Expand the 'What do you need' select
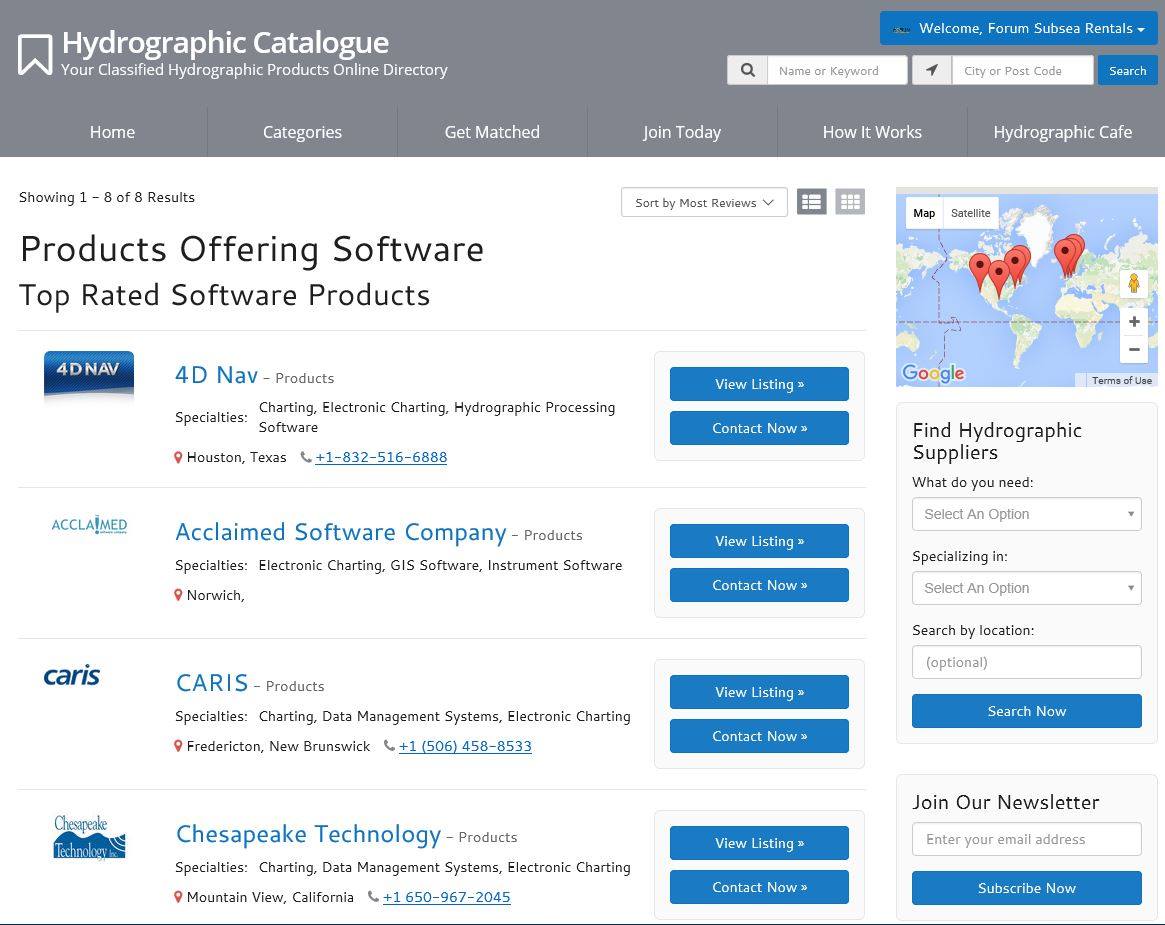 click(1026, 514)
